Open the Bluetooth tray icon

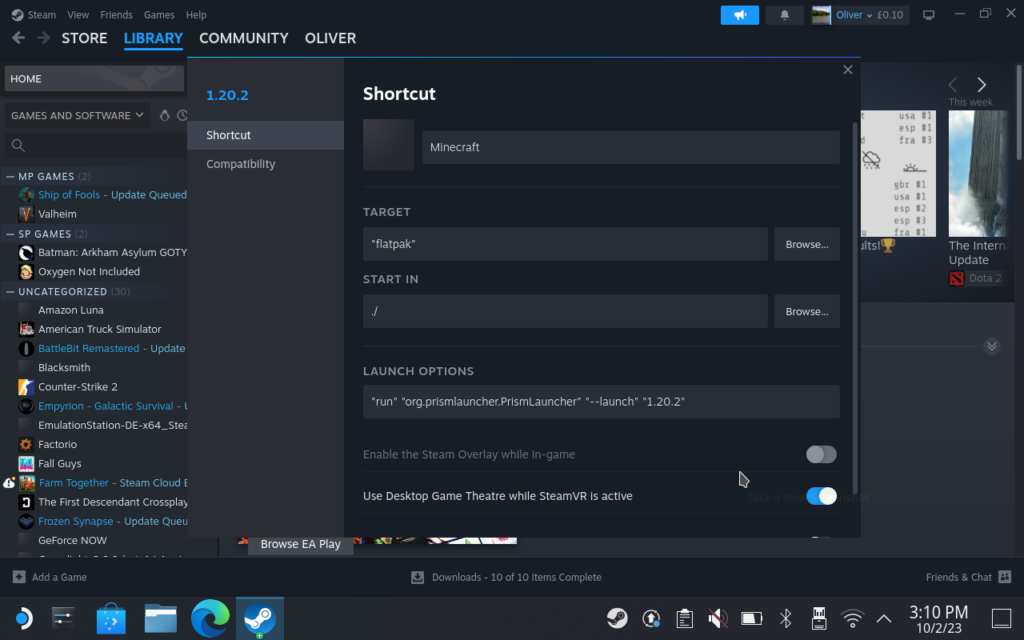786,618
